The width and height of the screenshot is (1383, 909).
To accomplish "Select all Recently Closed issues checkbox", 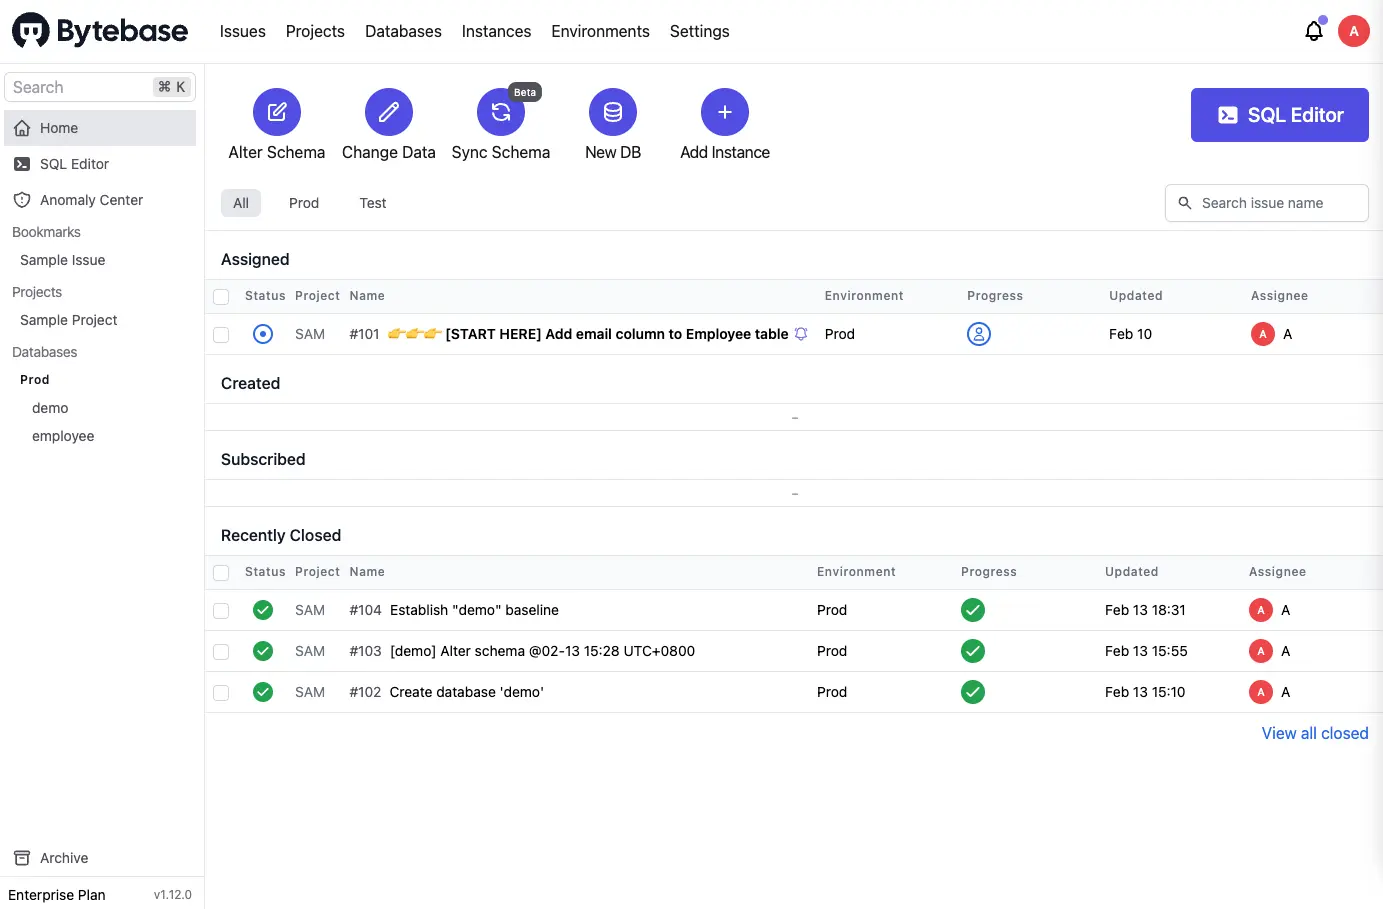I will coord(221,572).
